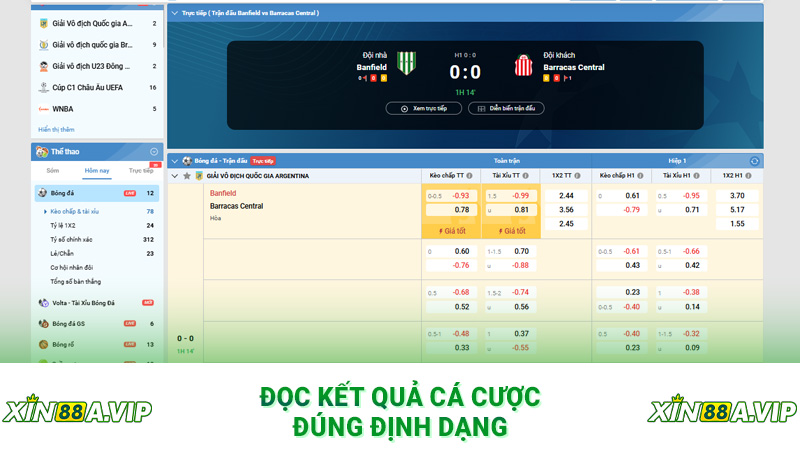Switch to the Sớm tab
Viewport: 800px width, 450px height.
[x=52, y=171]
